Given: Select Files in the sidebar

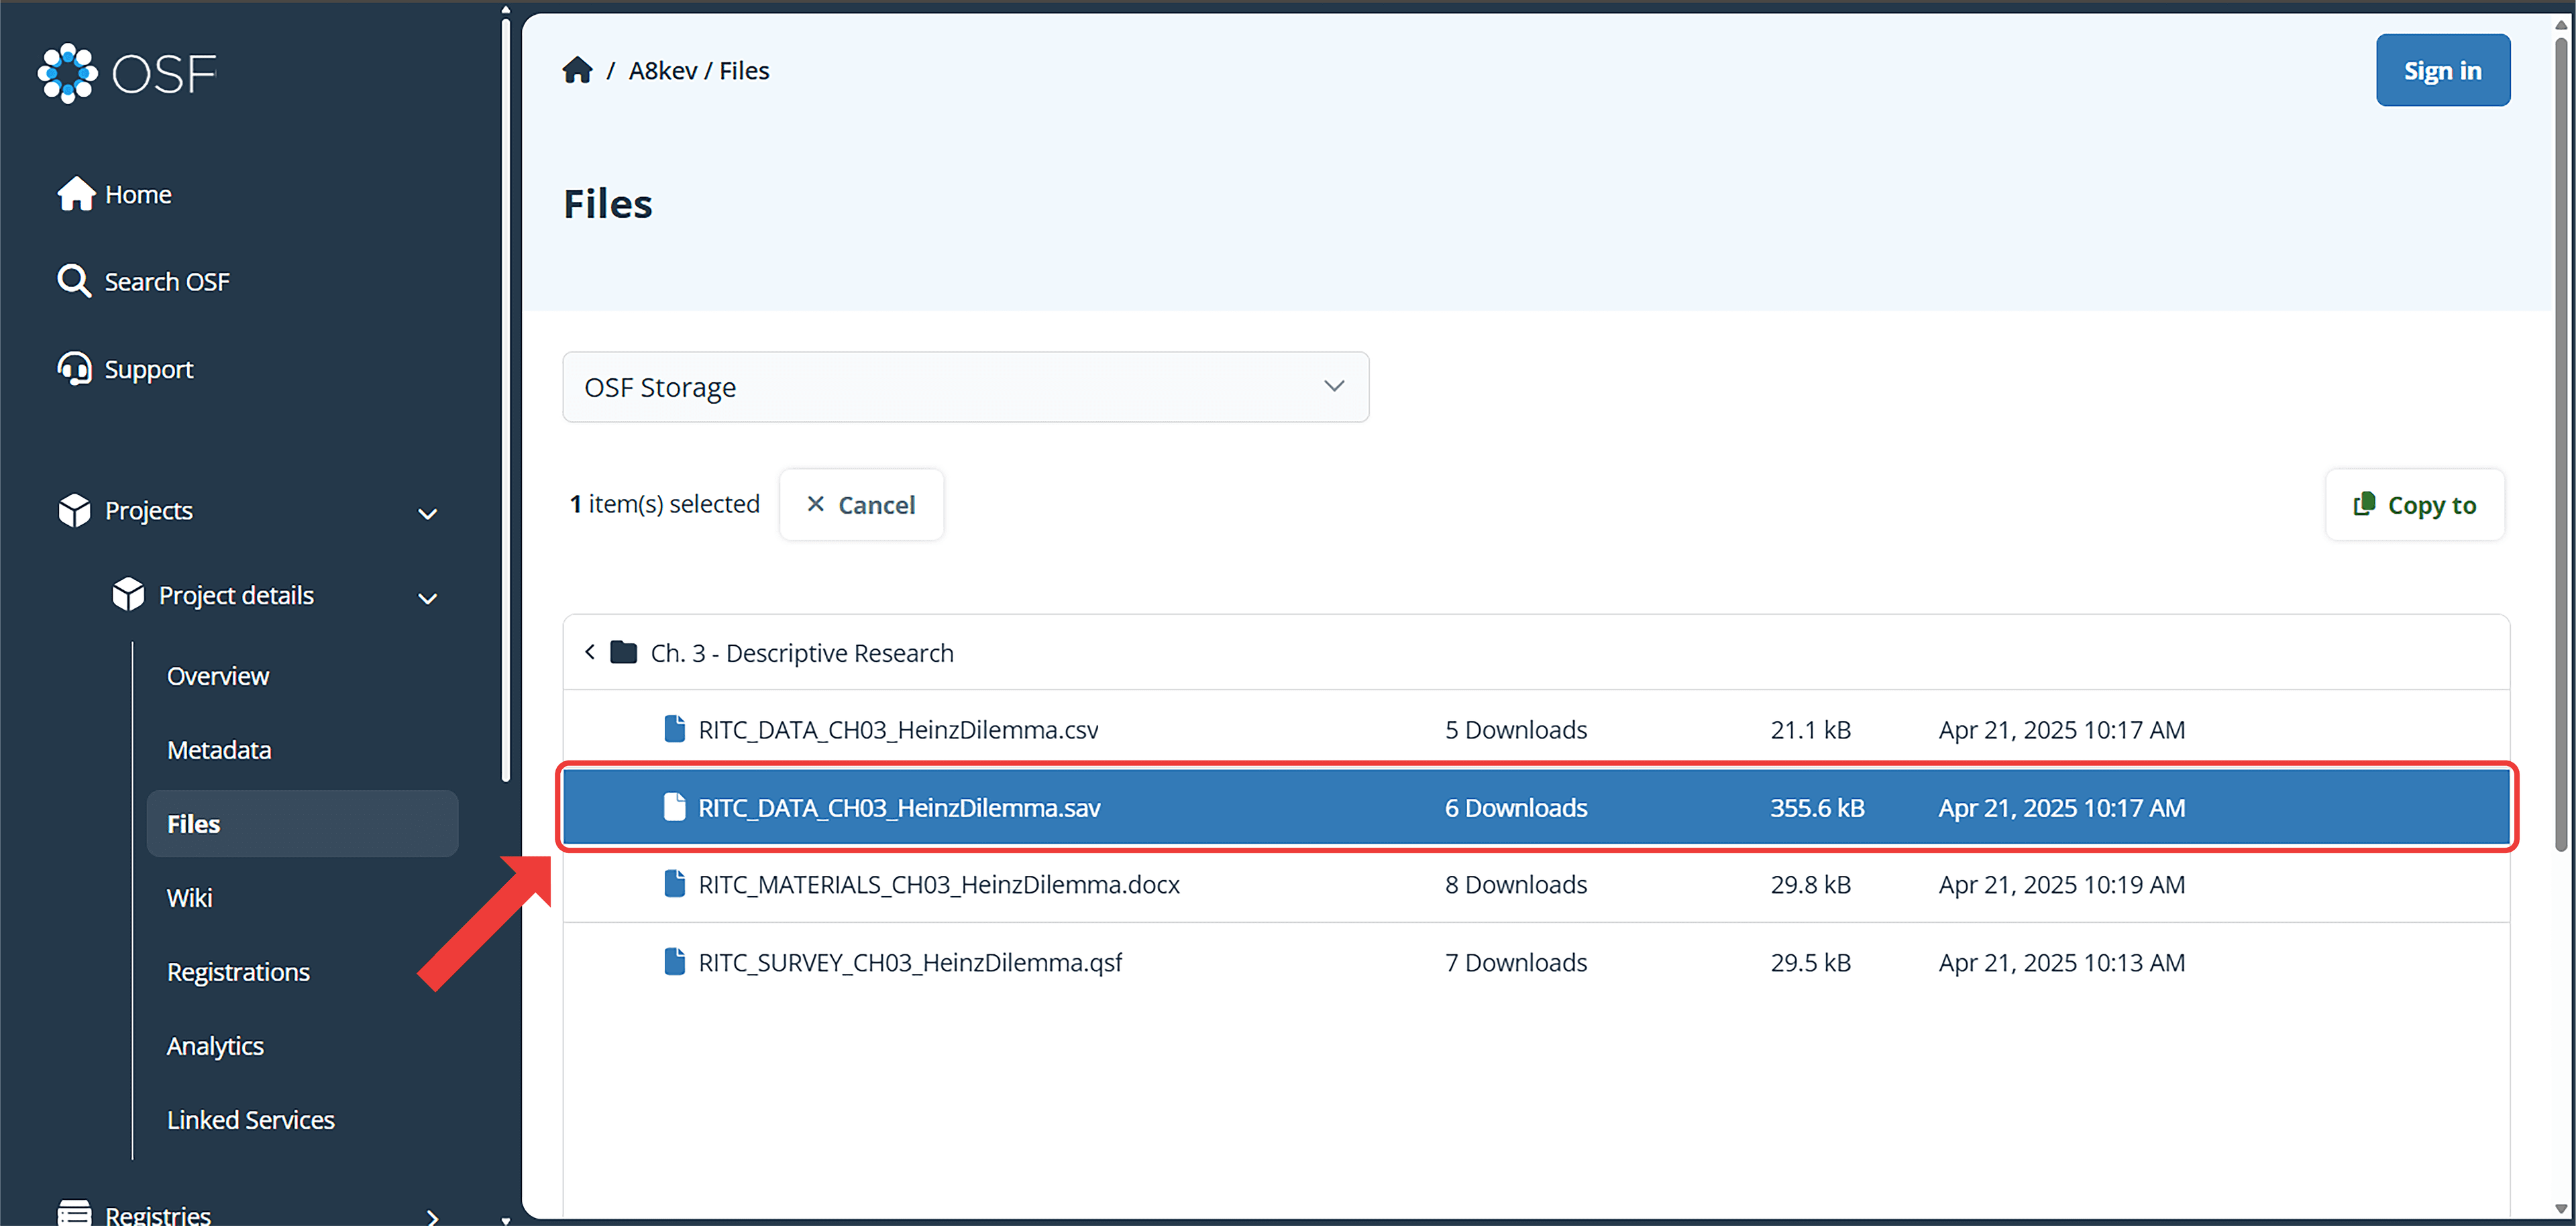Looking at the screenshot, I should pyautogui.click(x=302, y=824).
